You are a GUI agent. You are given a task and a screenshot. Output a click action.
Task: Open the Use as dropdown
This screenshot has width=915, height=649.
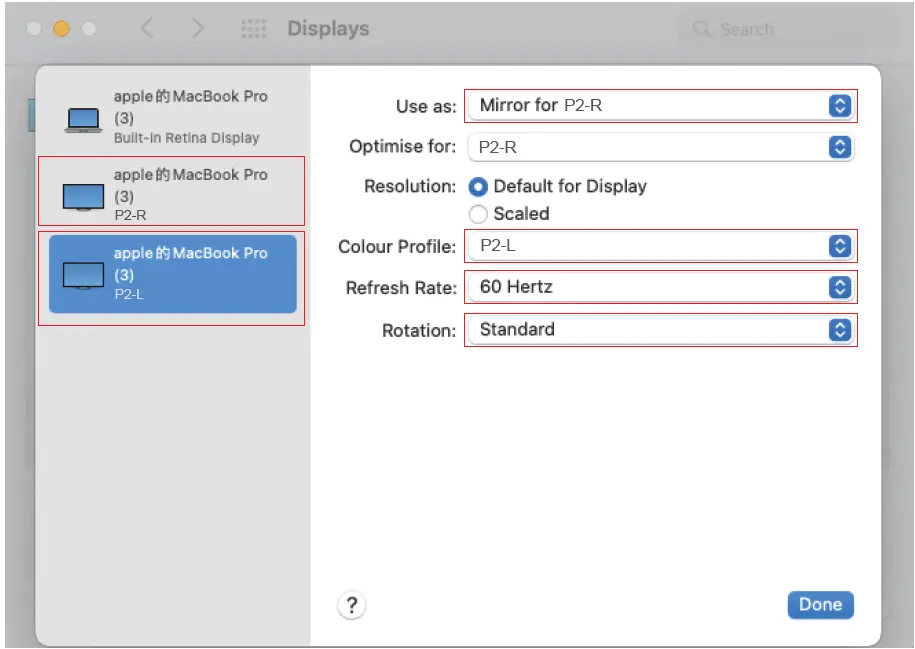[x=660, y=105]
